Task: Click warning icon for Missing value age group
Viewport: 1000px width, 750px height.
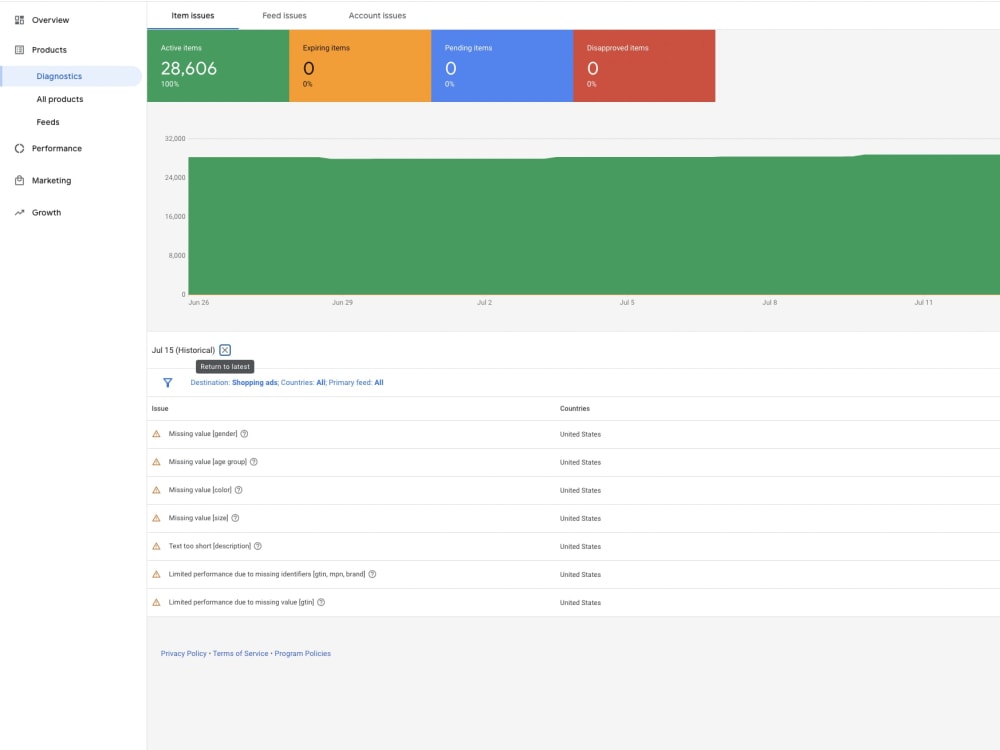Action: [156, 462]
